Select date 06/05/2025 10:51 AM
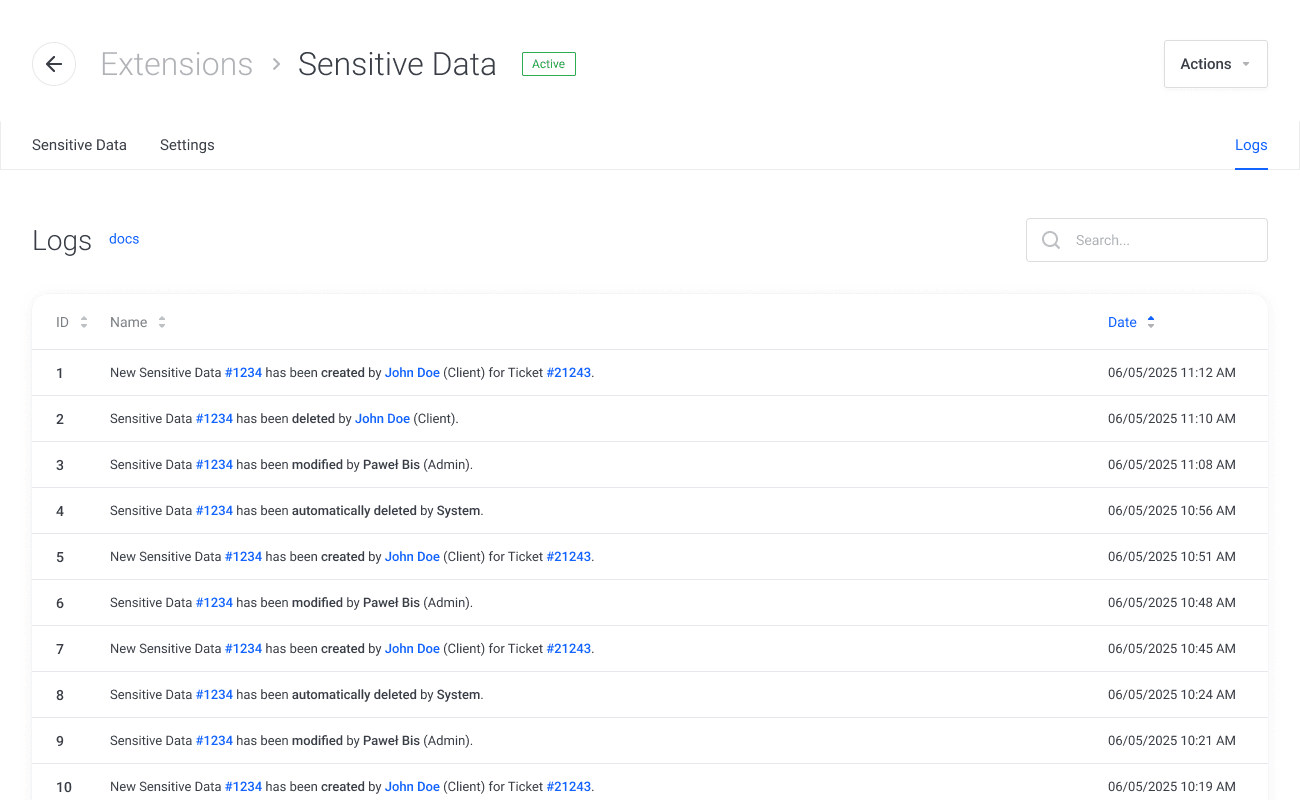 [1172, 557]
